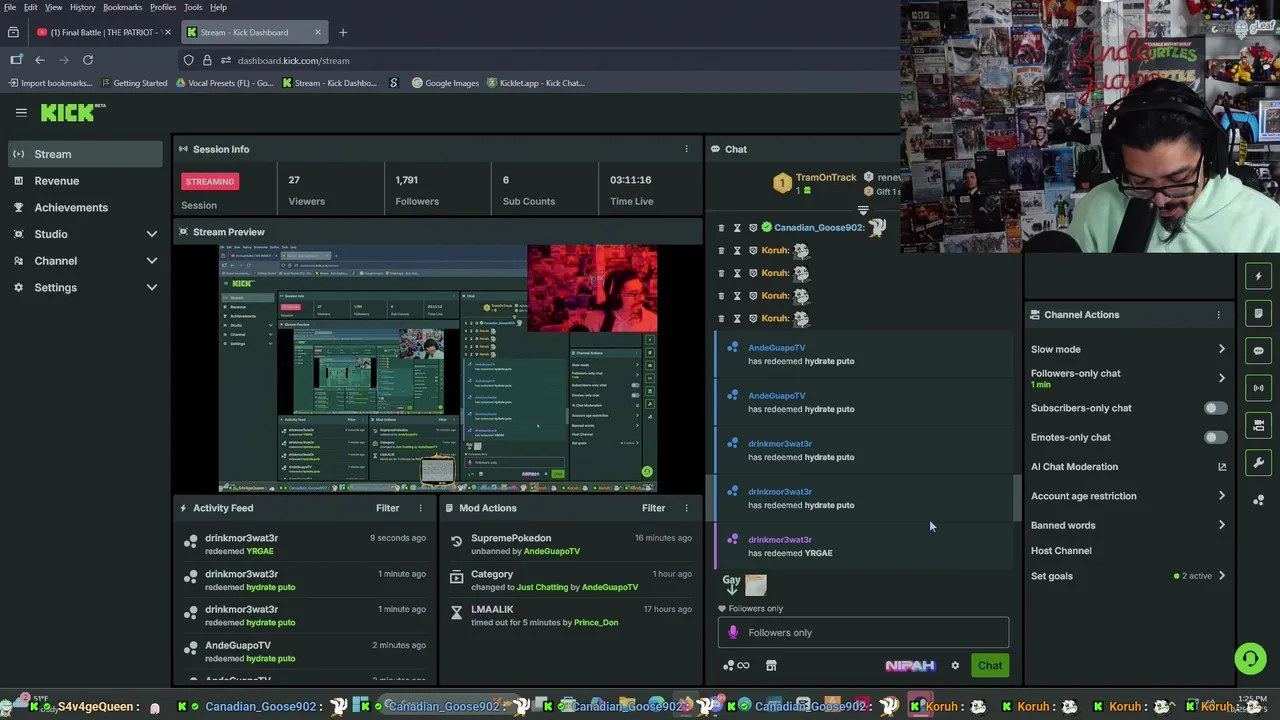The width and height of the screenshot is (1280, 720).
Task: Click TramOnTrack top gifter name
Action: [x=825, y=178]
